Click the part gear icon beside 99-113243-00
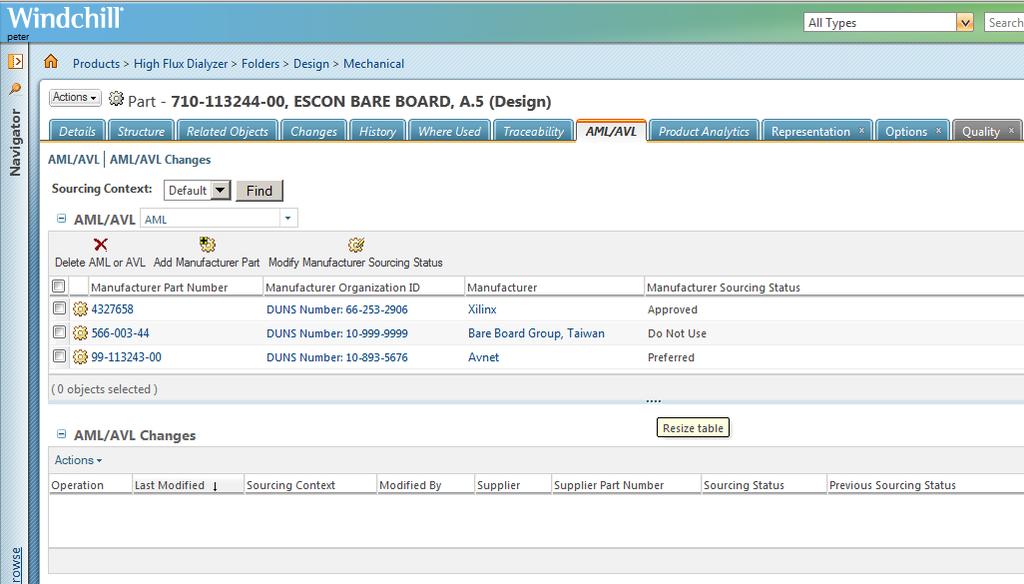Image resolution: width=1024 pixels, height=584 pixels. [x=80, y=357]
